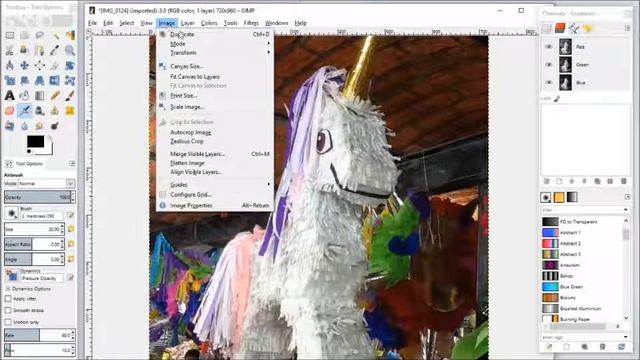Delete channel trash button in Channels panel

623,181
